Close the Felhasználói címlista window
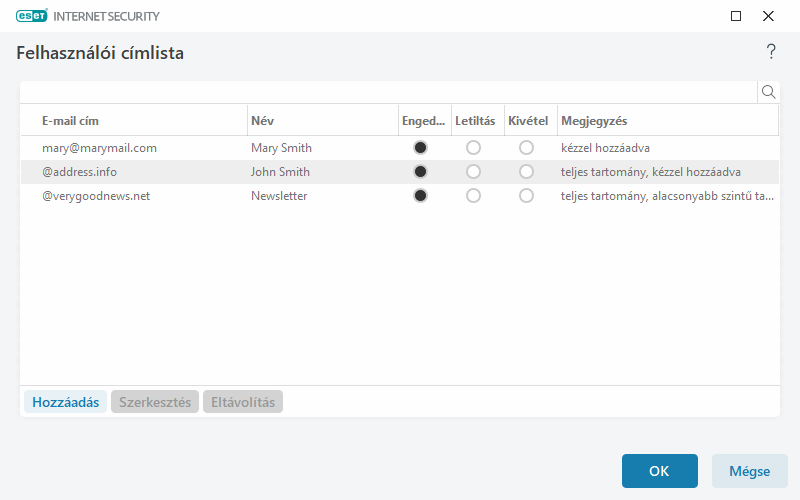Screen dimensions: 800x500 (768, 16)
